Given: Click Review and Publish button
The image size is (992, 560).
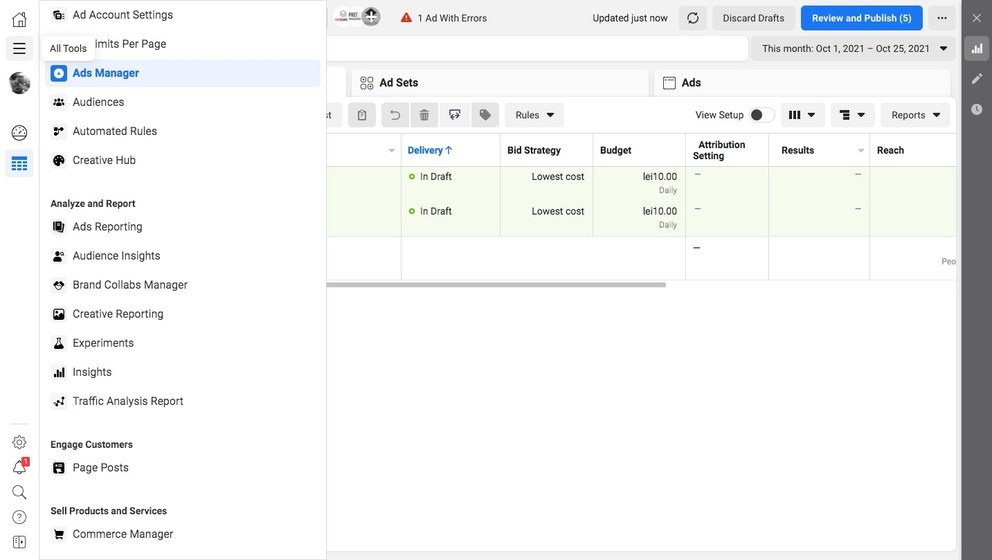Looking at the screenshot, I should [x=861, y=18].
